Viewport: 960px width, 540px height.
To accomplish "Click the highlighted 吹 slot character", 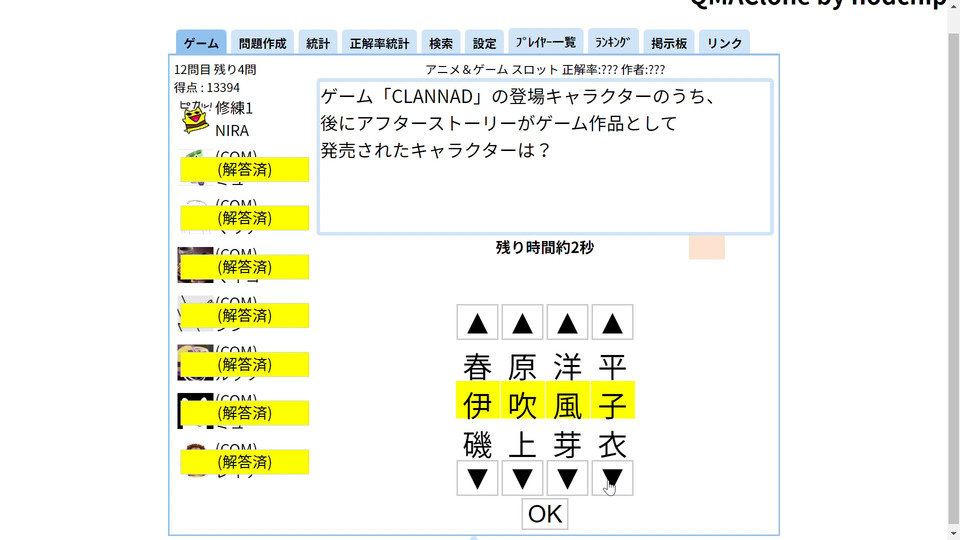I will click(x=522, y=401).
